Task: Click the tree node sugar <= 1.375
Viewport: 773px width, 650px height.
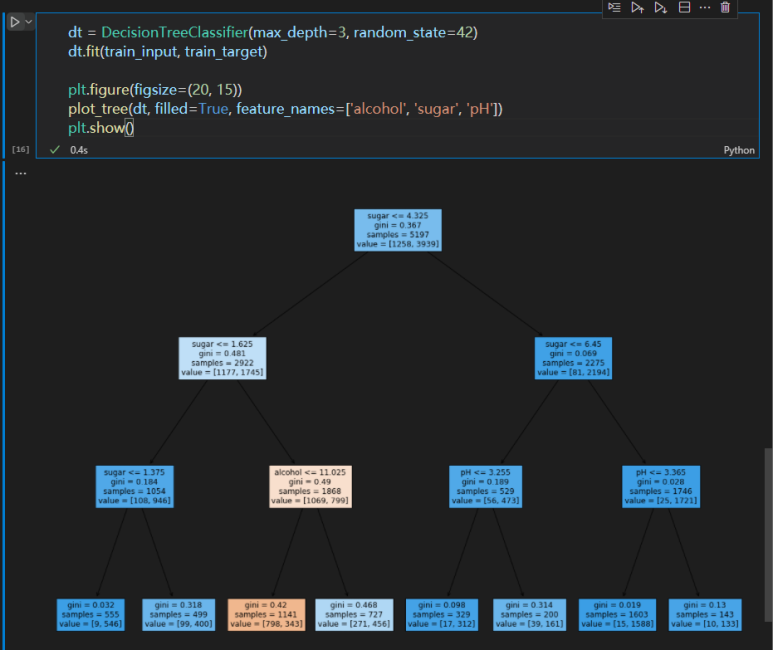Action: click(135, 486)
